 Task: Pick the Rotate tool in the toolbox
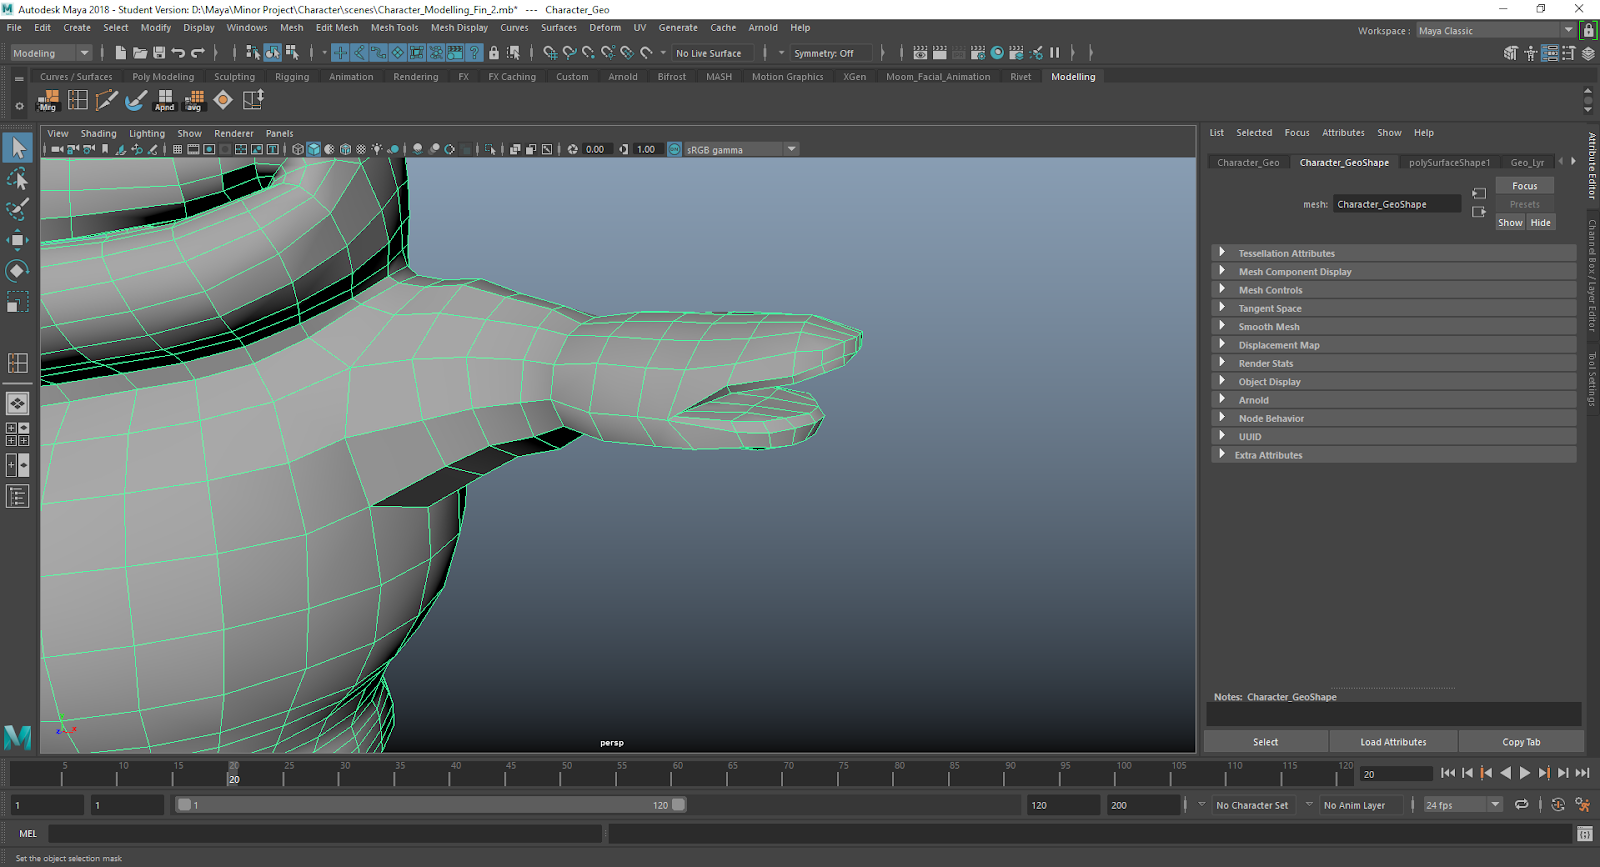pos(17,271)
